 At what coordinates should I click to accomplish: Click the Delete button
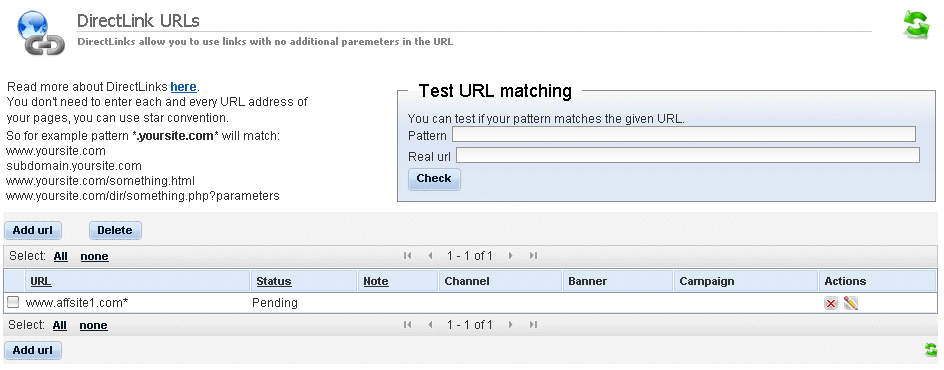click(115, 230)
